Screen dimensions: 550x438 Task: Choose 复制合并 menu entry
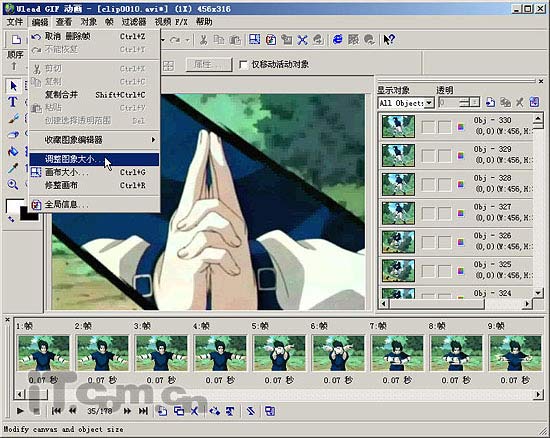tap(94, 95)
